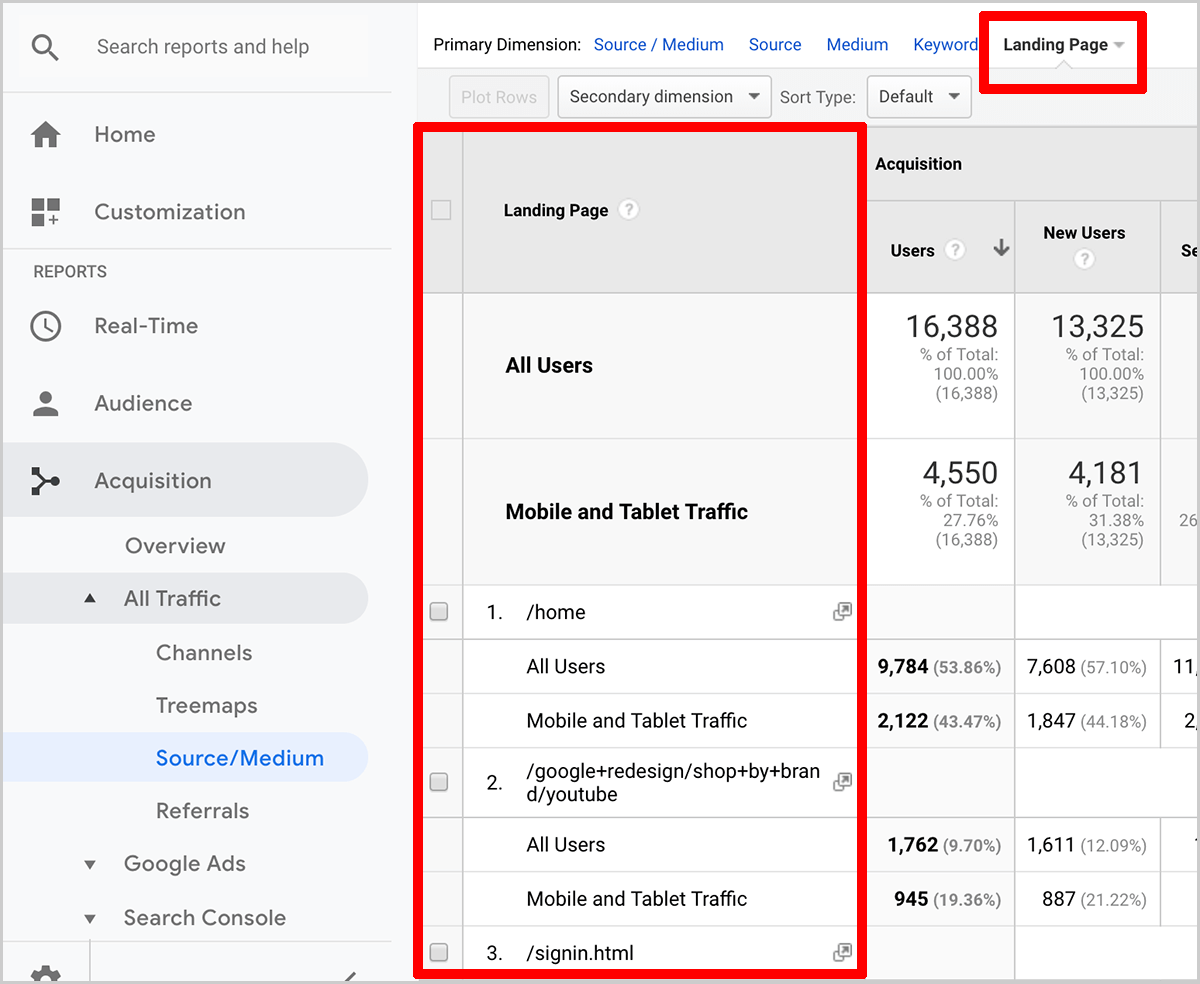Click the New Users column header
The image size is (1200, 984).
coord(1084,233)
